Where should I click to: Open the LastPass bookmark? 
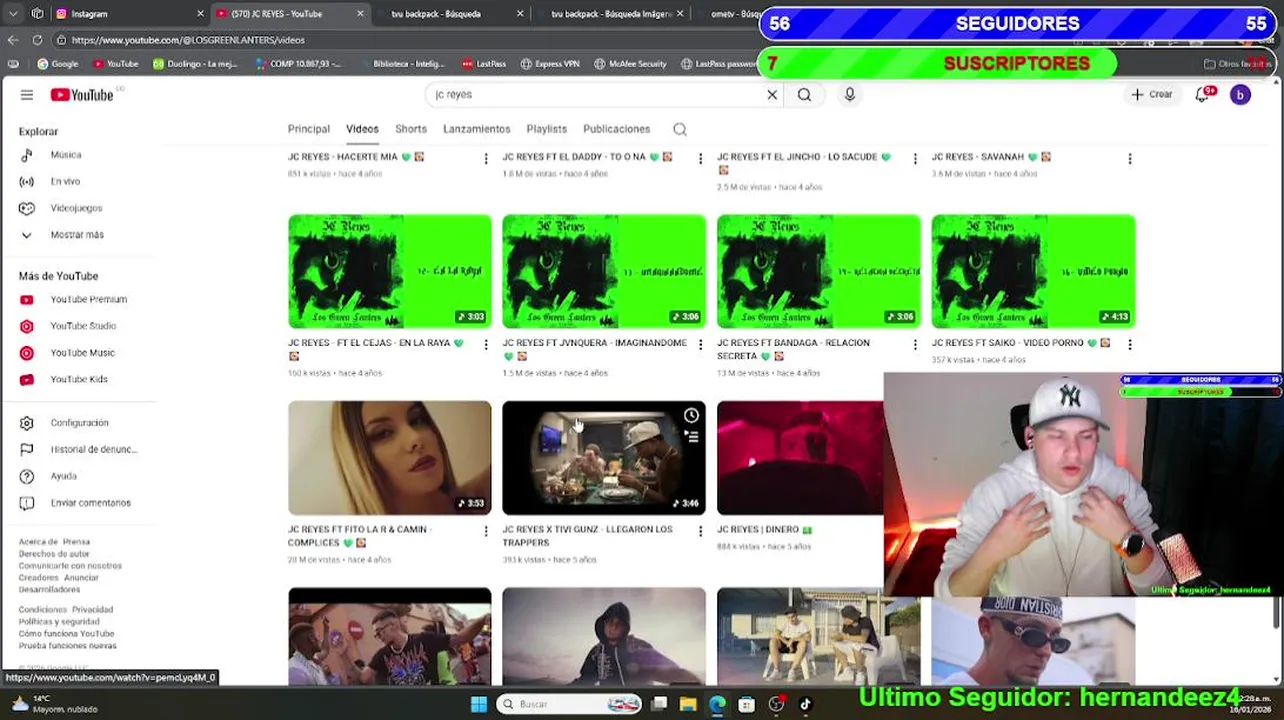coord(484,64)
